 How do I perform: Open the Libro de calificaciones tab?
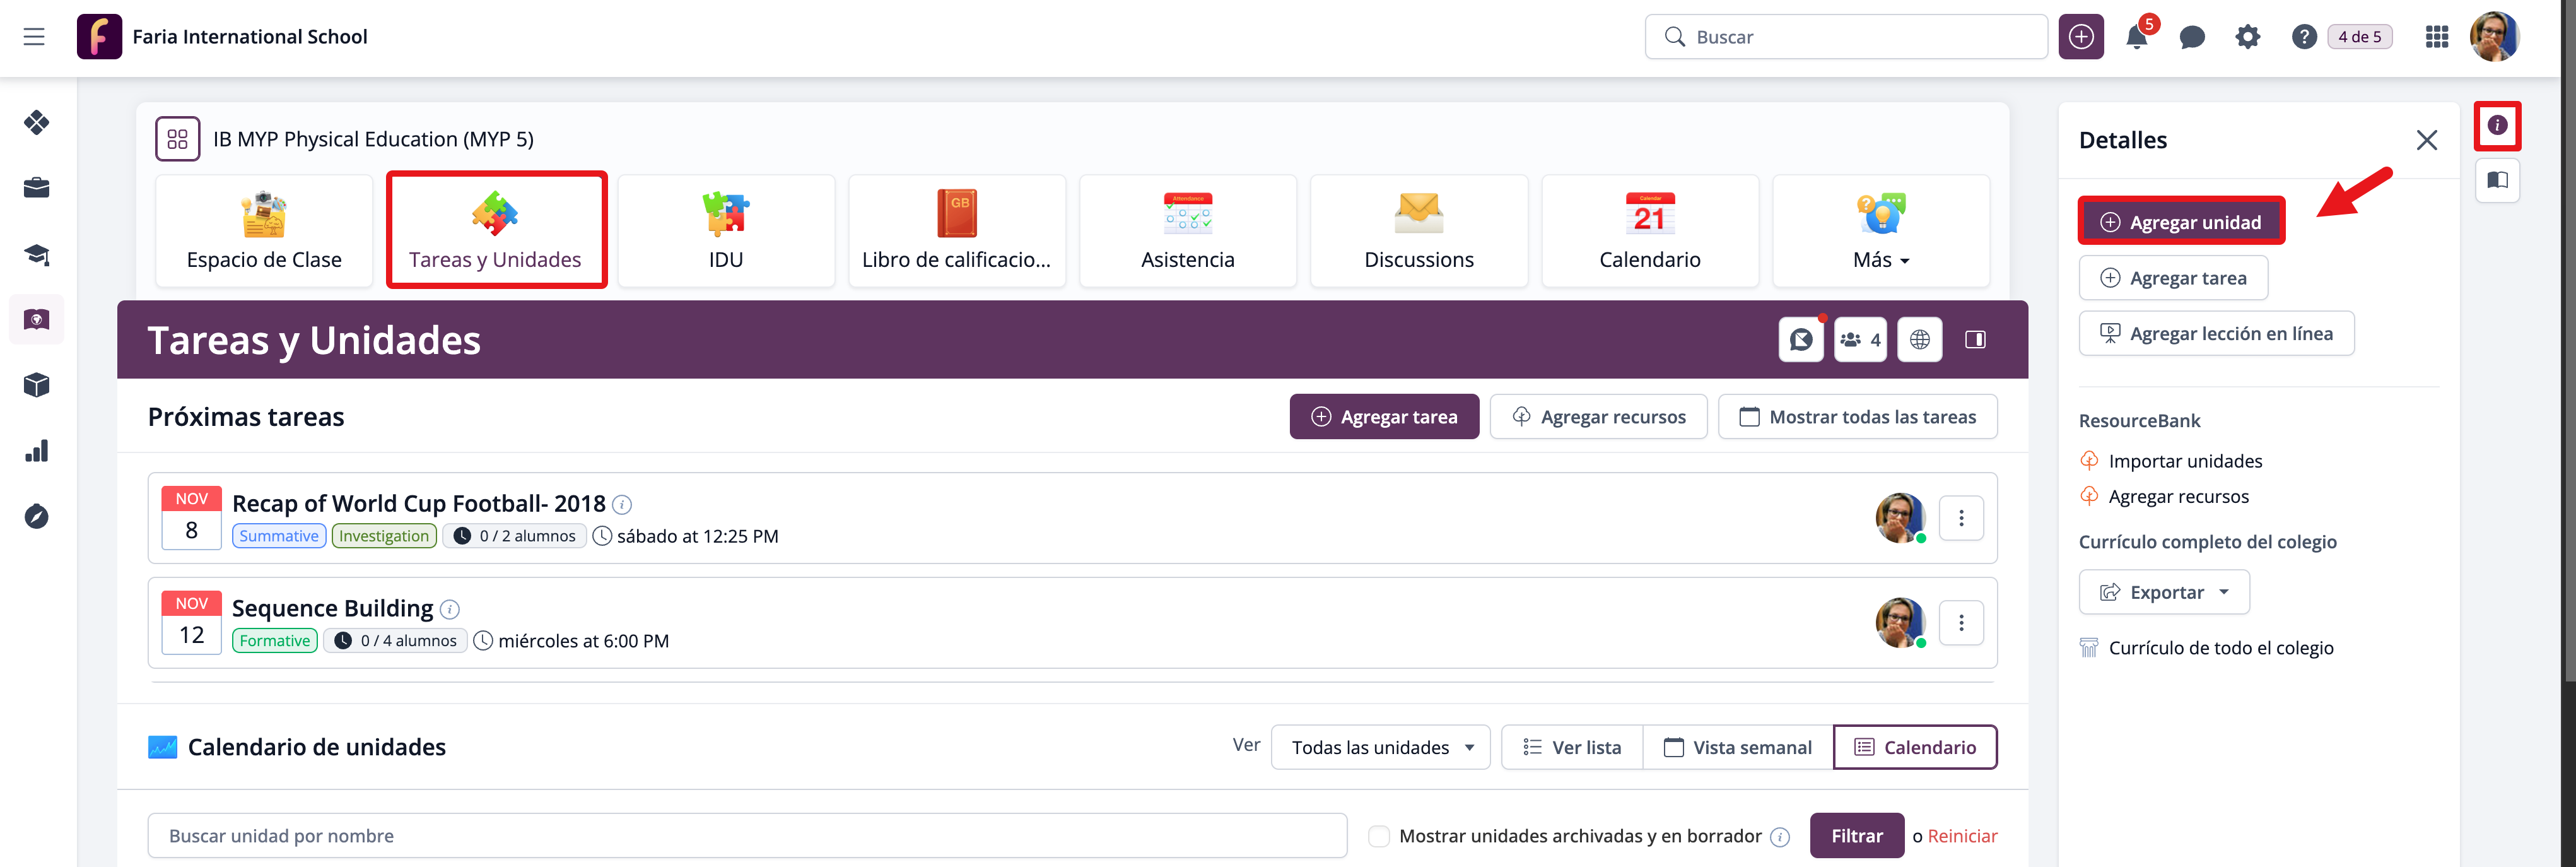point(956,232)
